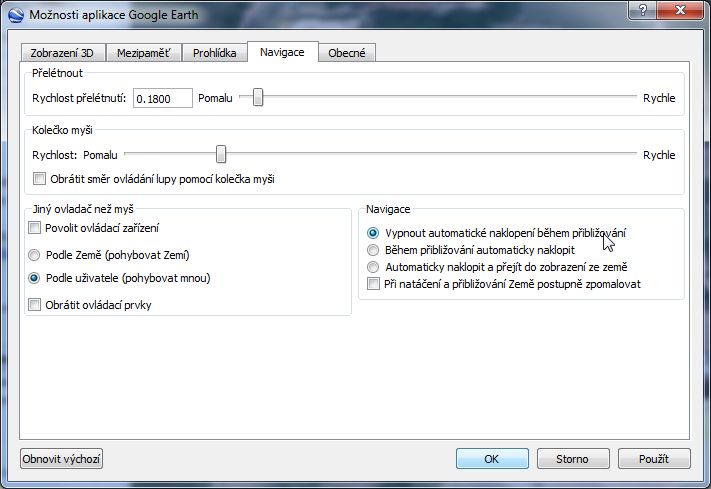711x489 pixels.
Task: Select Automaticky naklopit a přejít do zobrazení ze země
Action: point(373,267)
